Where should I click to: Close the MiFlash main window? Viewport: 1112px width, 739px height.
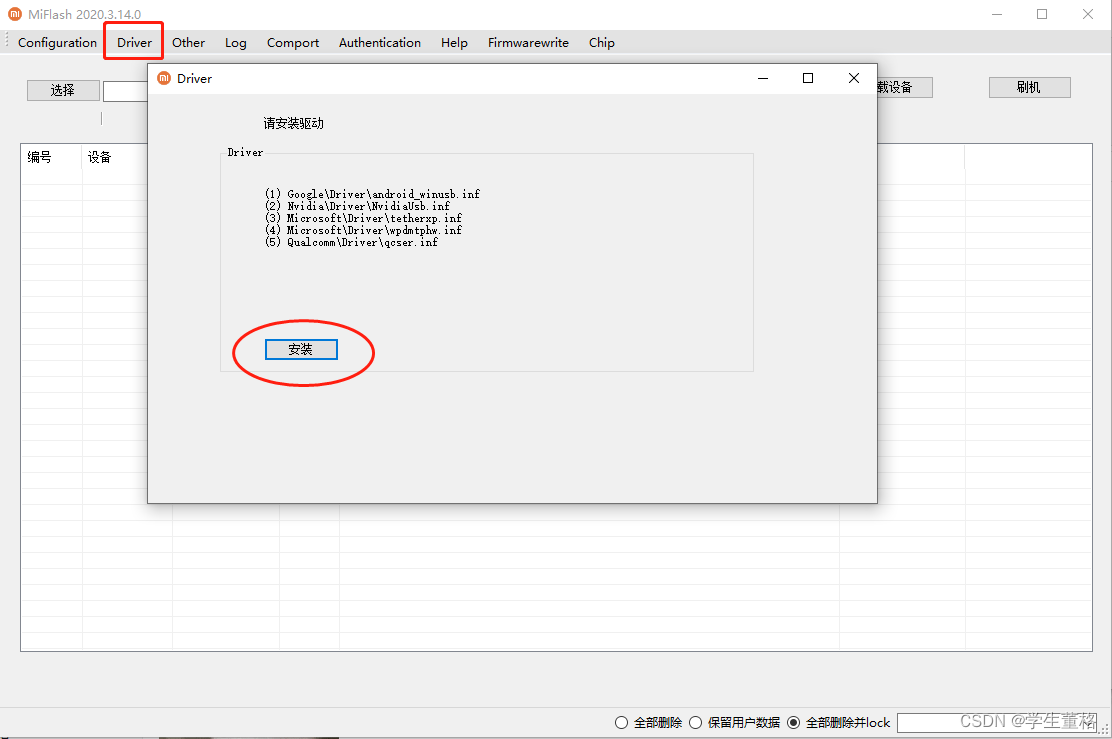click(x=1088, y=14)
